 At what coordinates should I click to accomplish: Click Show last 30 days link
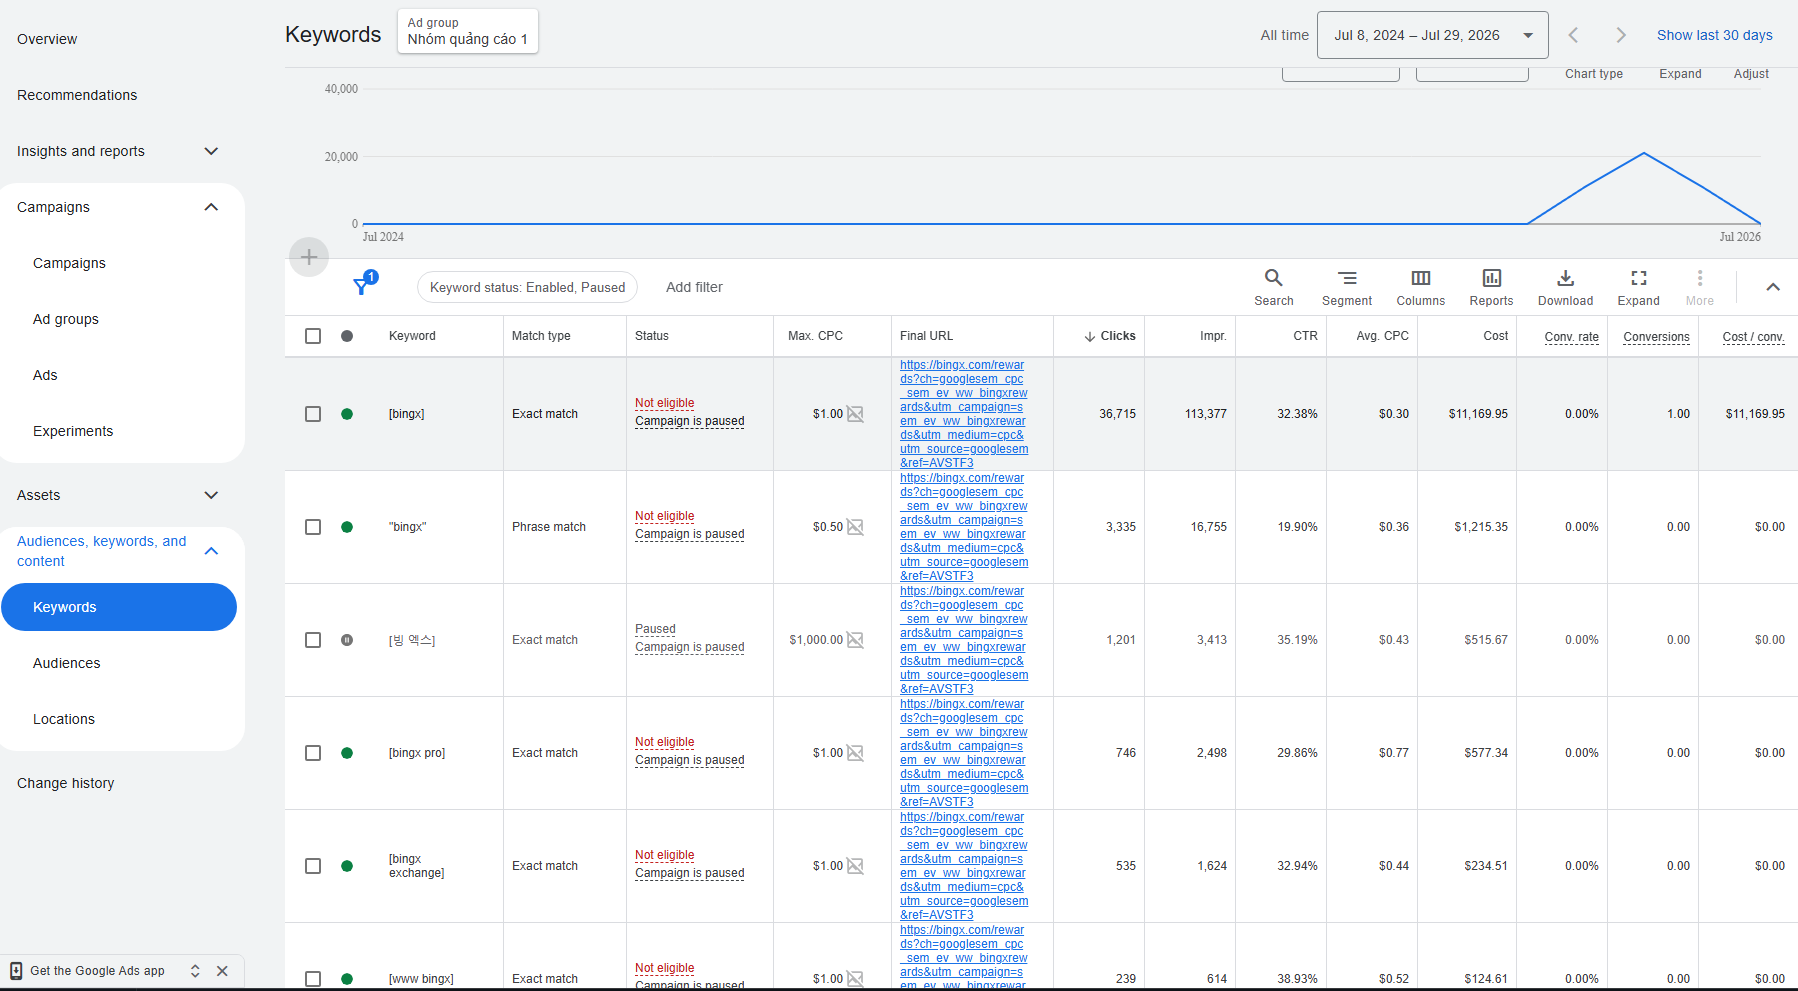pos(1714,35)
